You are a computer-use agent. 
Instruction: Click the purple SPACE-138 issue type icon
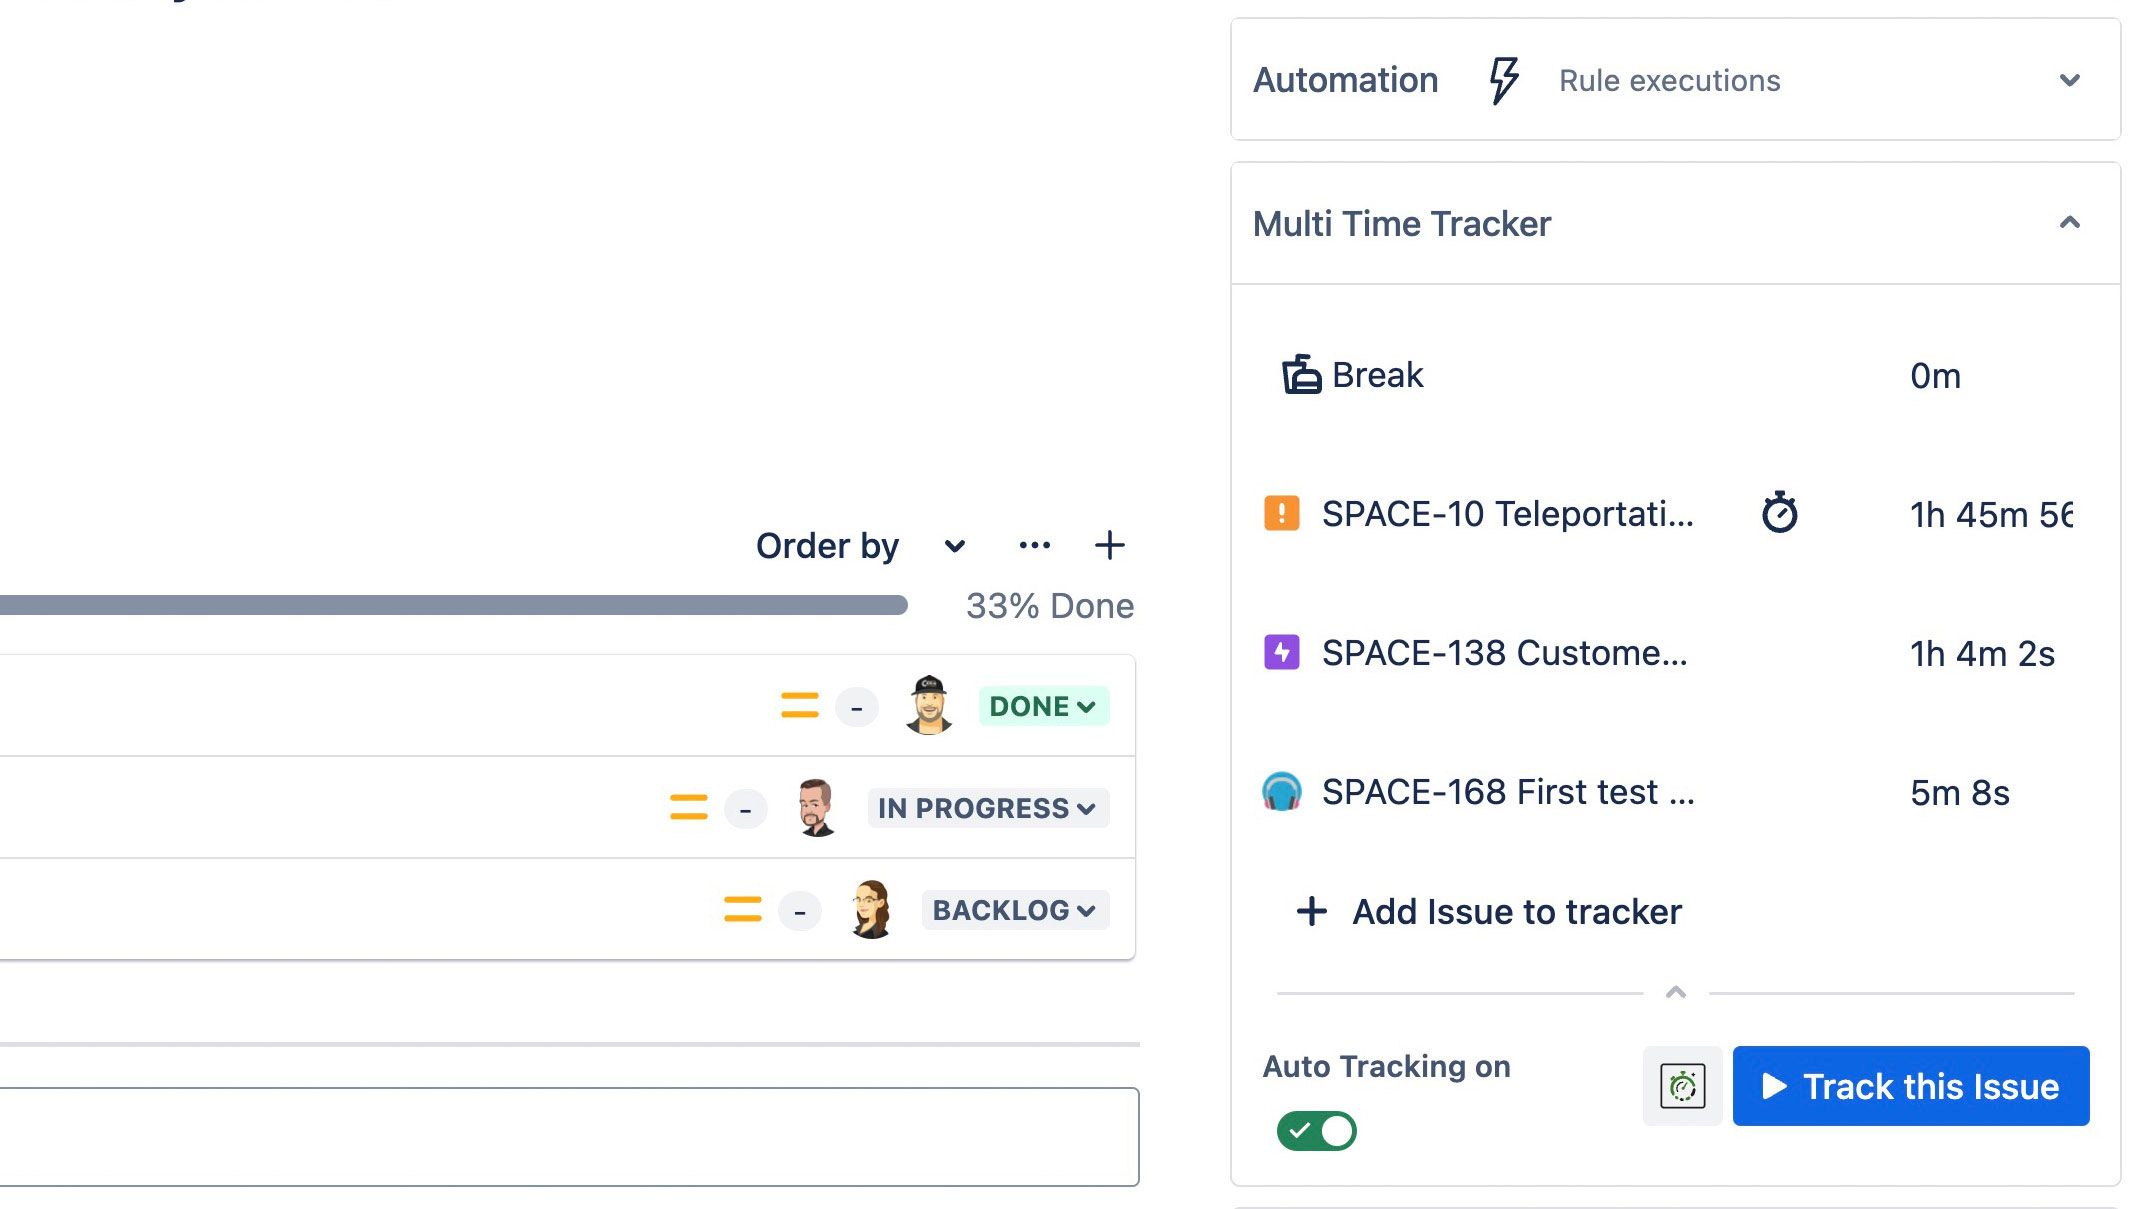click(x=1281, y=652)
